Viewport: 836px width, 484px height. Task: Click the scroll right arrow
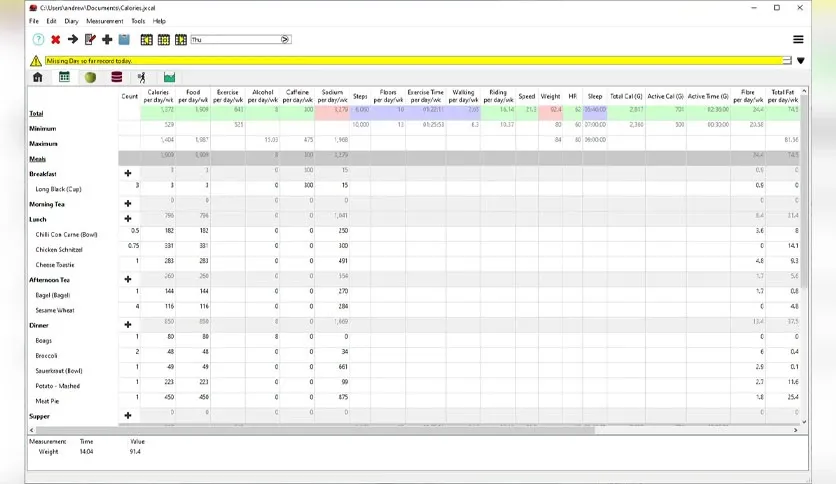pos(795,430)
